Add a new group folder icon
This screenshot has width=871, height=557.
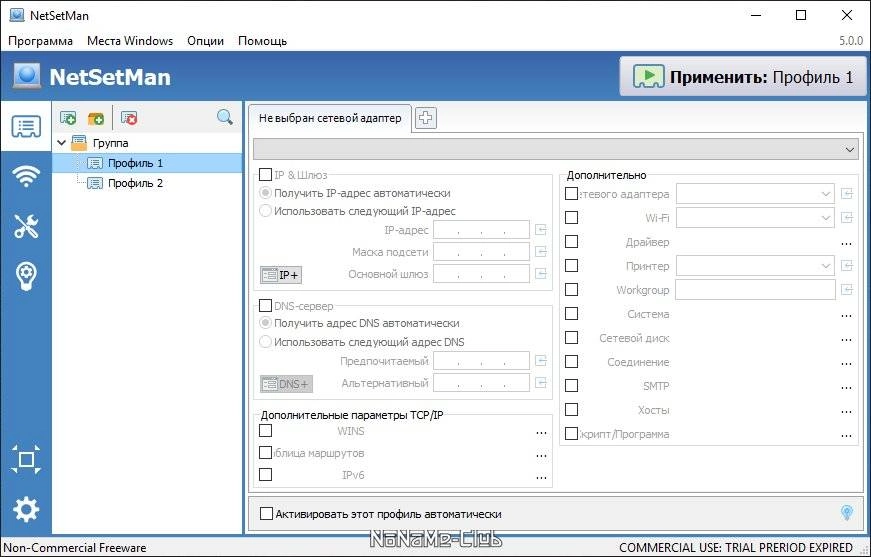[96, 118]
